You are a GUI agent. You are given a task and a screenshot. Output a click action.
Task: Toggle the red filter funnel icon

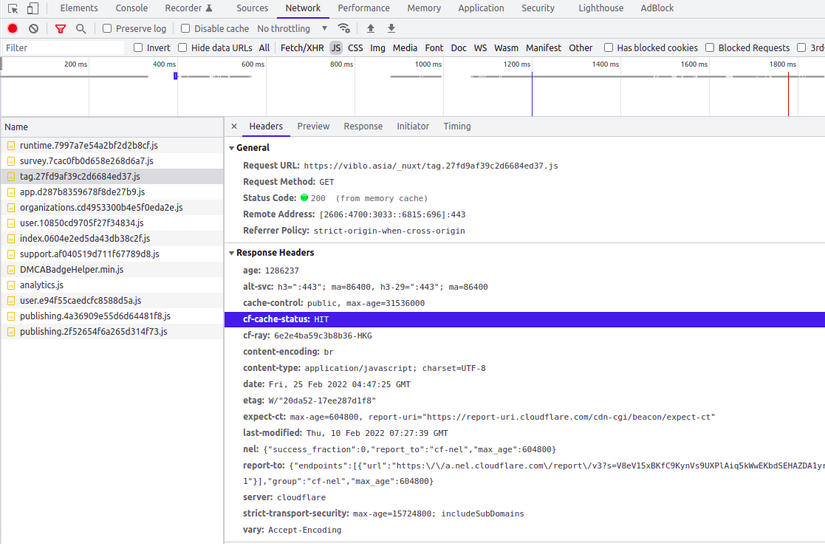(61, 29)
